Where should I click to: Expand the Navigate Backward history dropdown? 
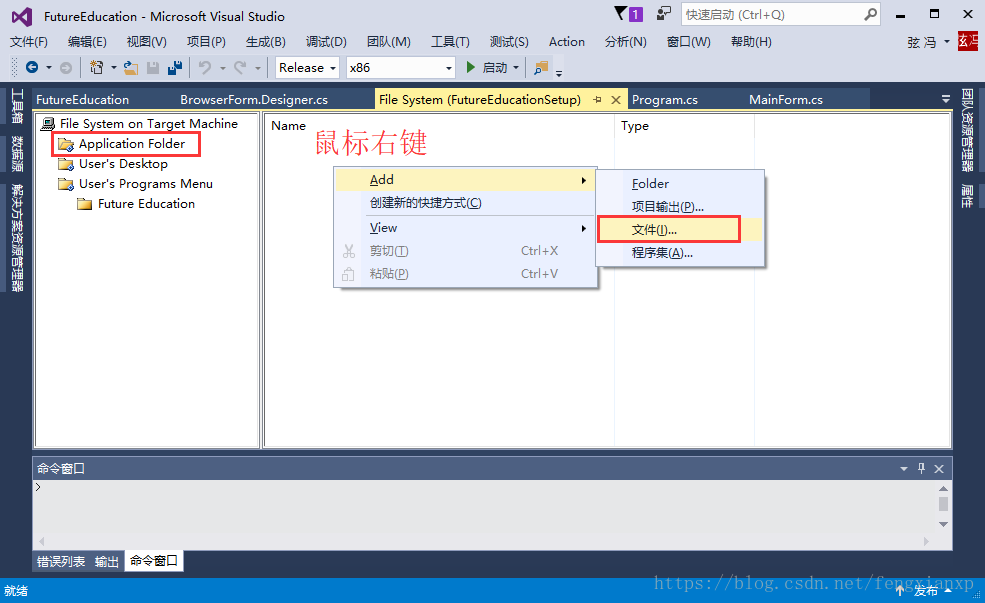pyautogui.click(x=48, y=67)
